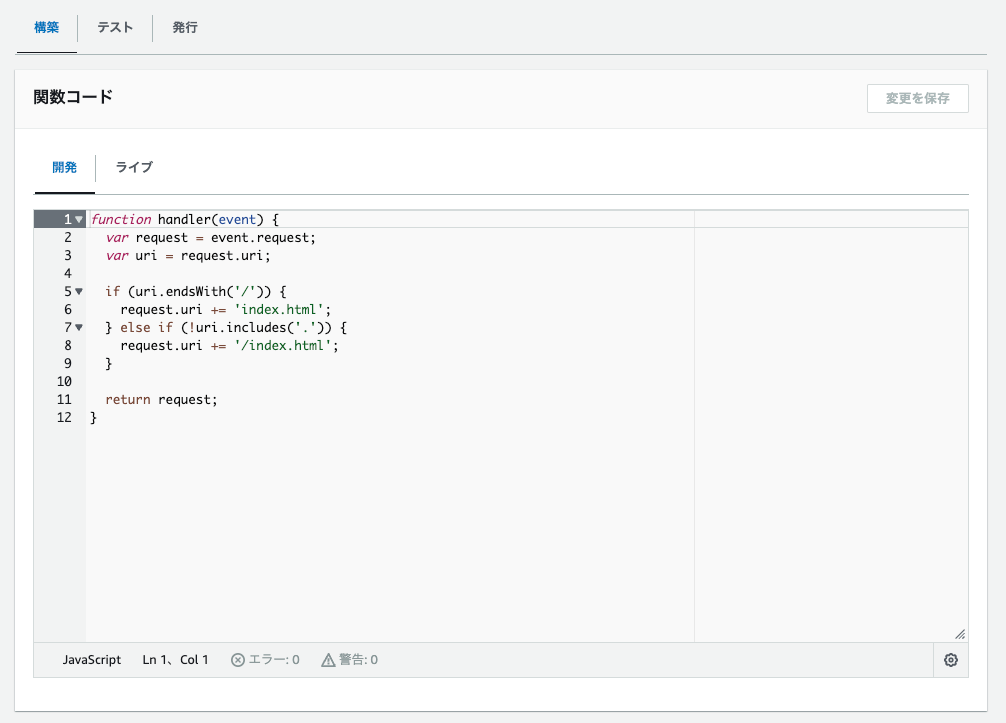Screen dimensions: 1006x723
Task: Click the 'event' parameter in handler signature
Action: click(x=237, y=219)
